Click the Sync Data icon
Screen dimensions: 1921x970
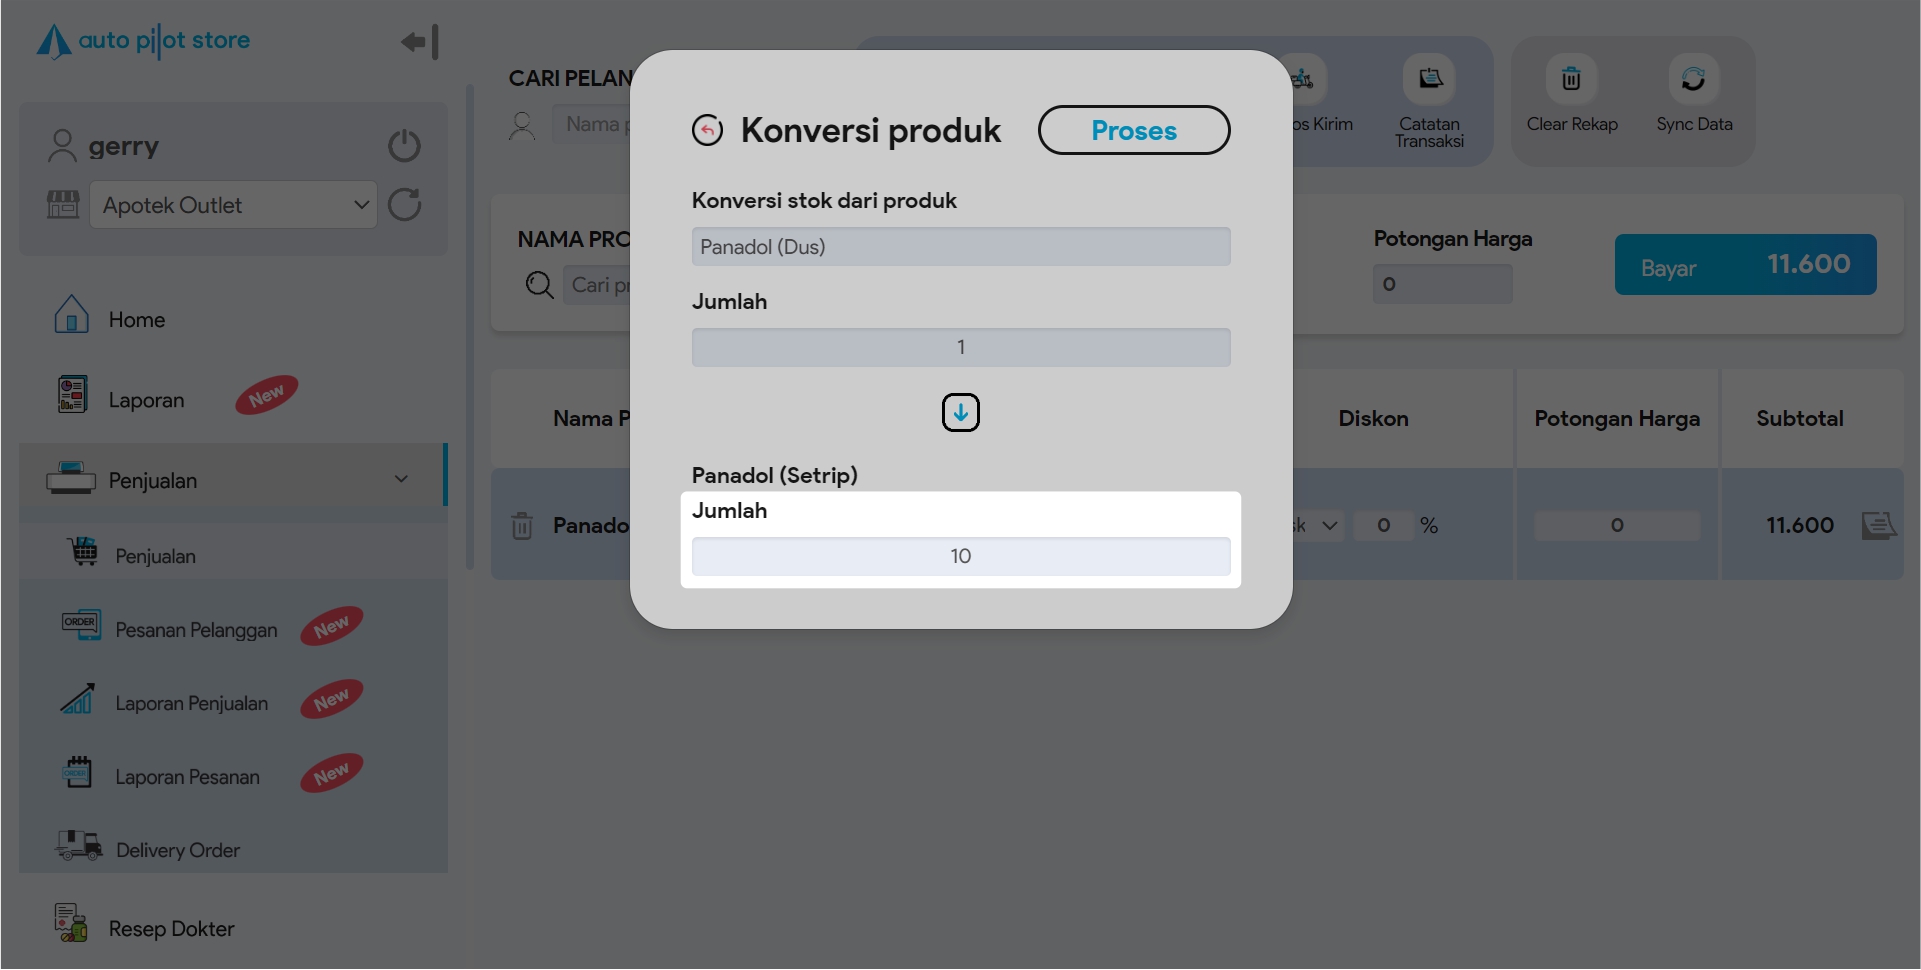pos(1693,80)
